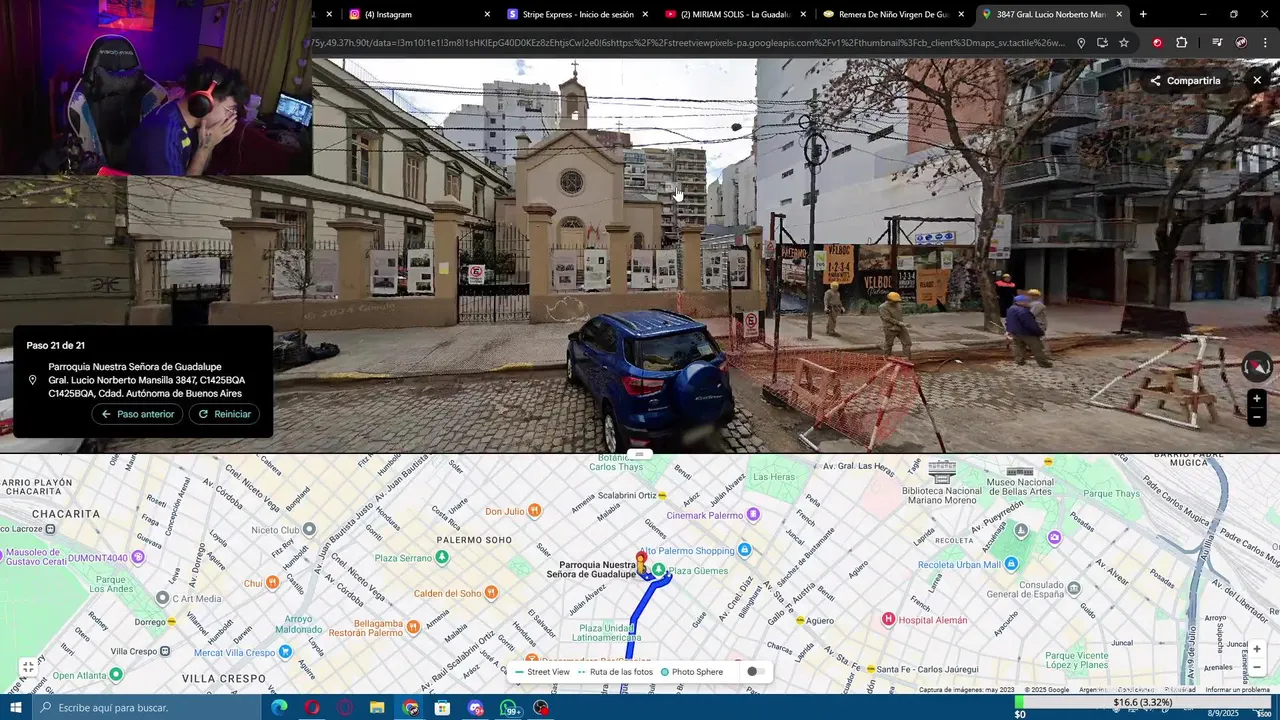Click the Alto Palermo Shopping map pin
This screenshot has width=1280, height=720.
pos(744,551)
